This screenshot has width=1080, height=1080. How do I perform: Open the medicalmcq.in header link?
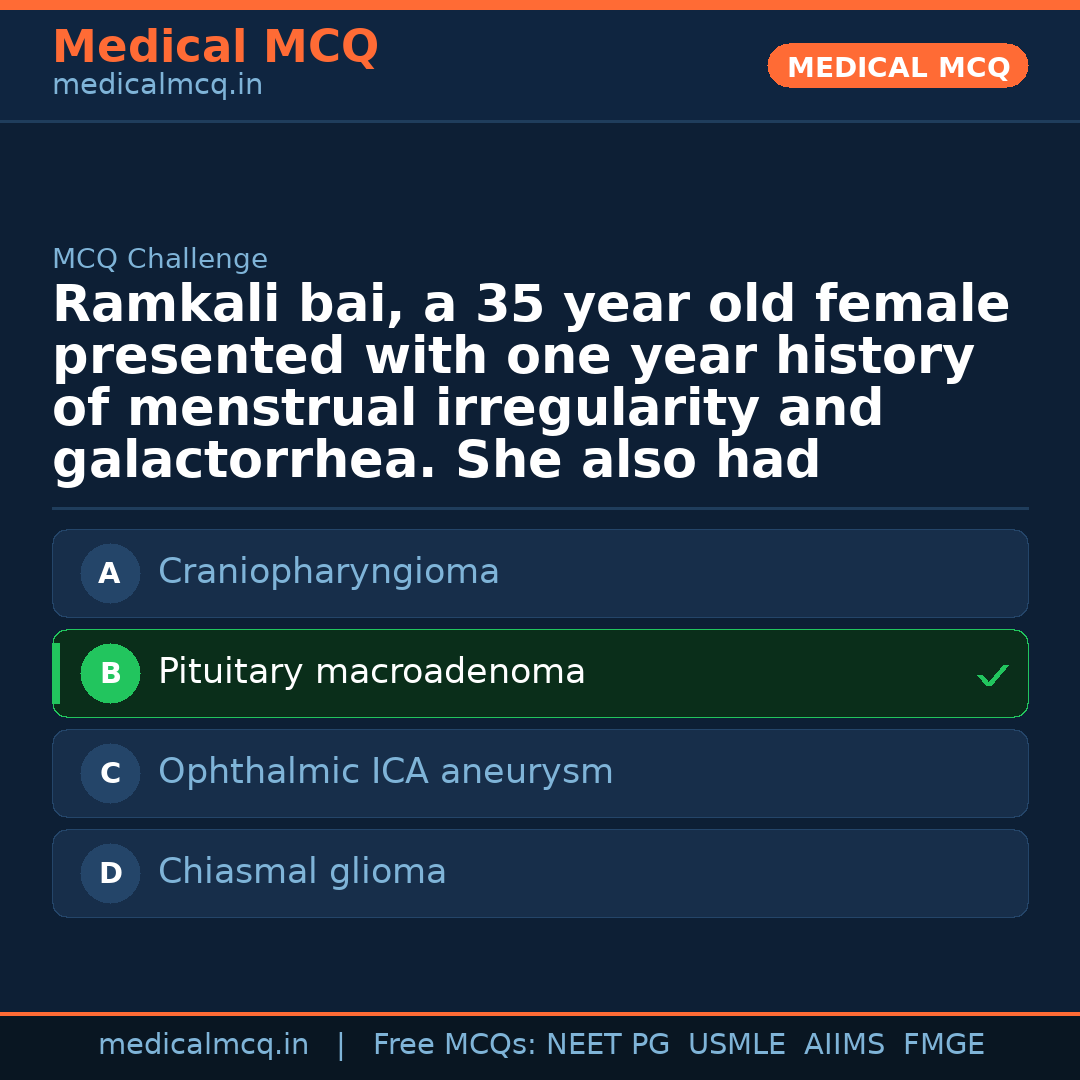click(x=157, y=86)
